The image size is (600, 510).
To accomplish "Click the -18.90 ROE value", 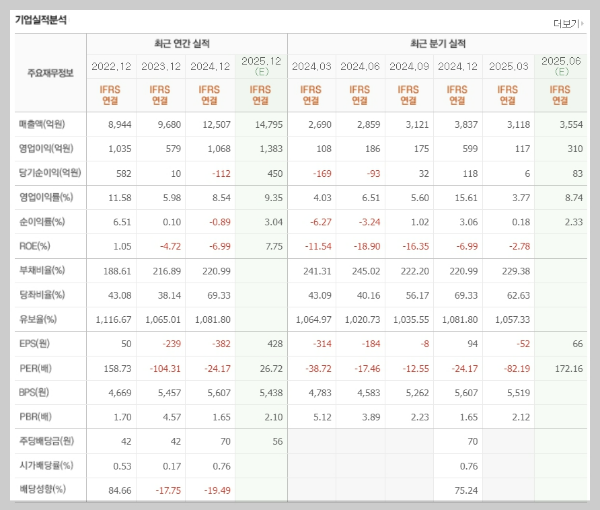I will (x=367, y=246).
